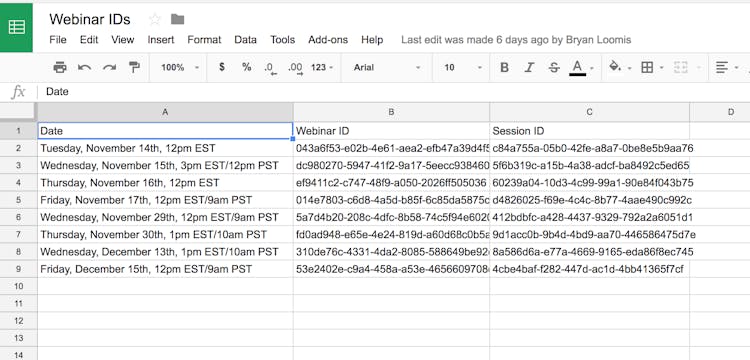Select Webinar ID starting dc980270
Image resolution: width=750 pixels, height=360 pixels.
point(391,165)
